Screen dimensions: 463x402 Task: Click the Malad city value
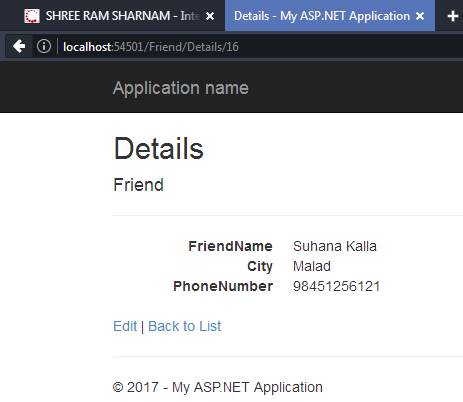[x=312, y=266]
